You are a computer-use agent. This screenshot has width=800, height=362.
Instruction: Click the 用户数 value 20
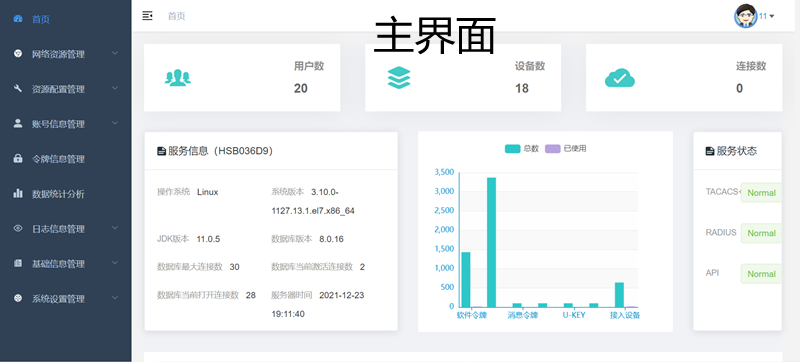301,88
